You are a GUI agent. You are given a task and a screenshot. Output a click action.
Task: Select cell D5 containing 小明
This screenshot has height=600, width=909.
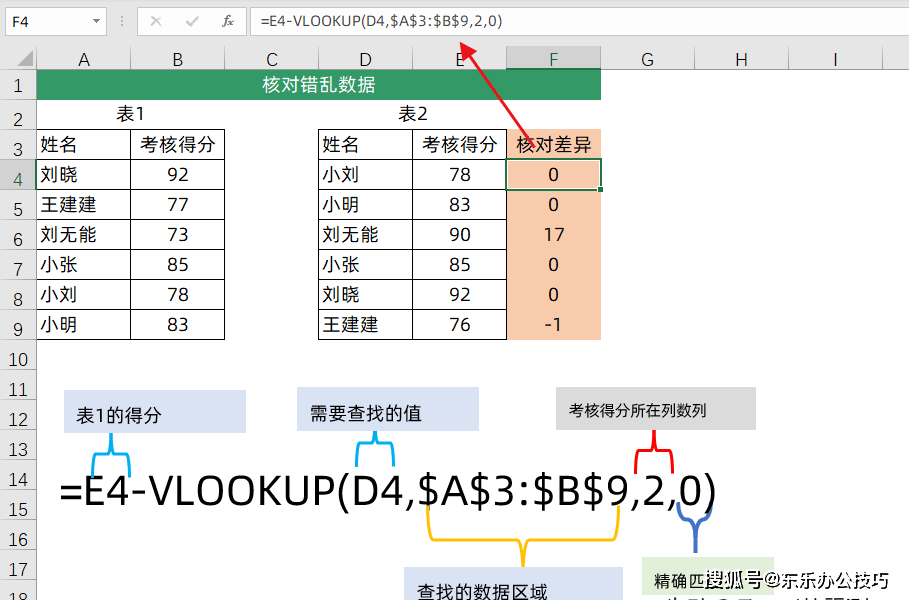[365, 205]
